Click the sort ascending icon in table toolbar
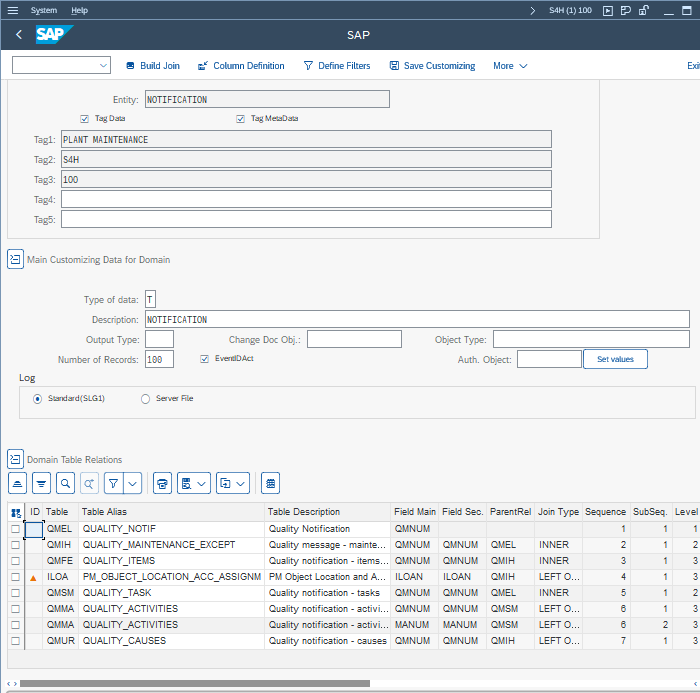The height and width of the screenshot is (693, 700). [x=17, y=483]
